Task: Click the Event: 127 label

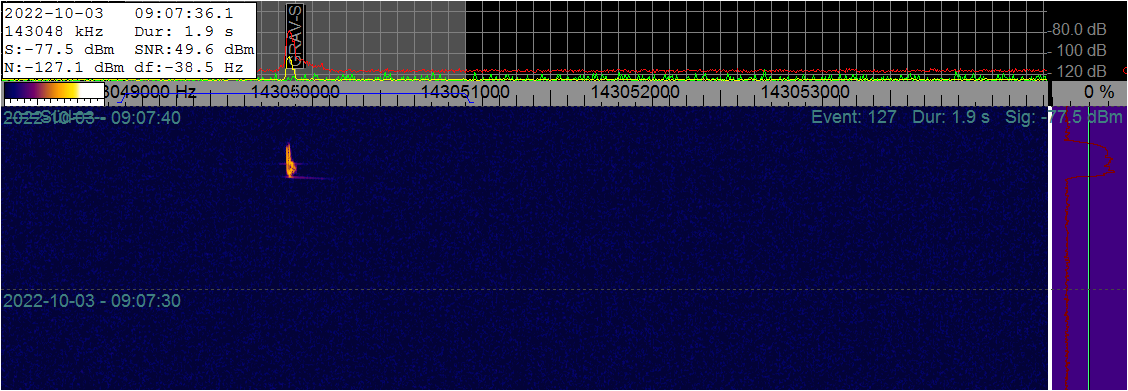Action: point(854,116)
